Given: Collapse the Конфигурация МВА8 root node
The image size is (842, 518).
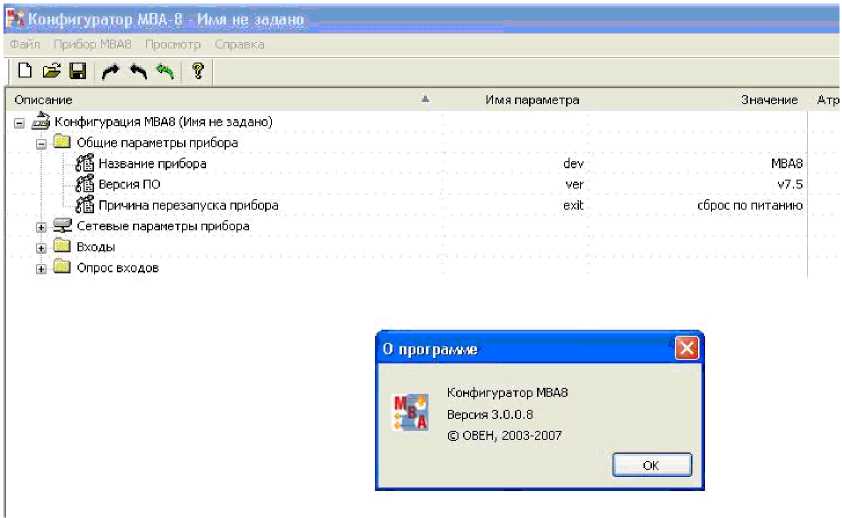Looking at the screenshot, I should pyautogui.click(x=19, y=123).
